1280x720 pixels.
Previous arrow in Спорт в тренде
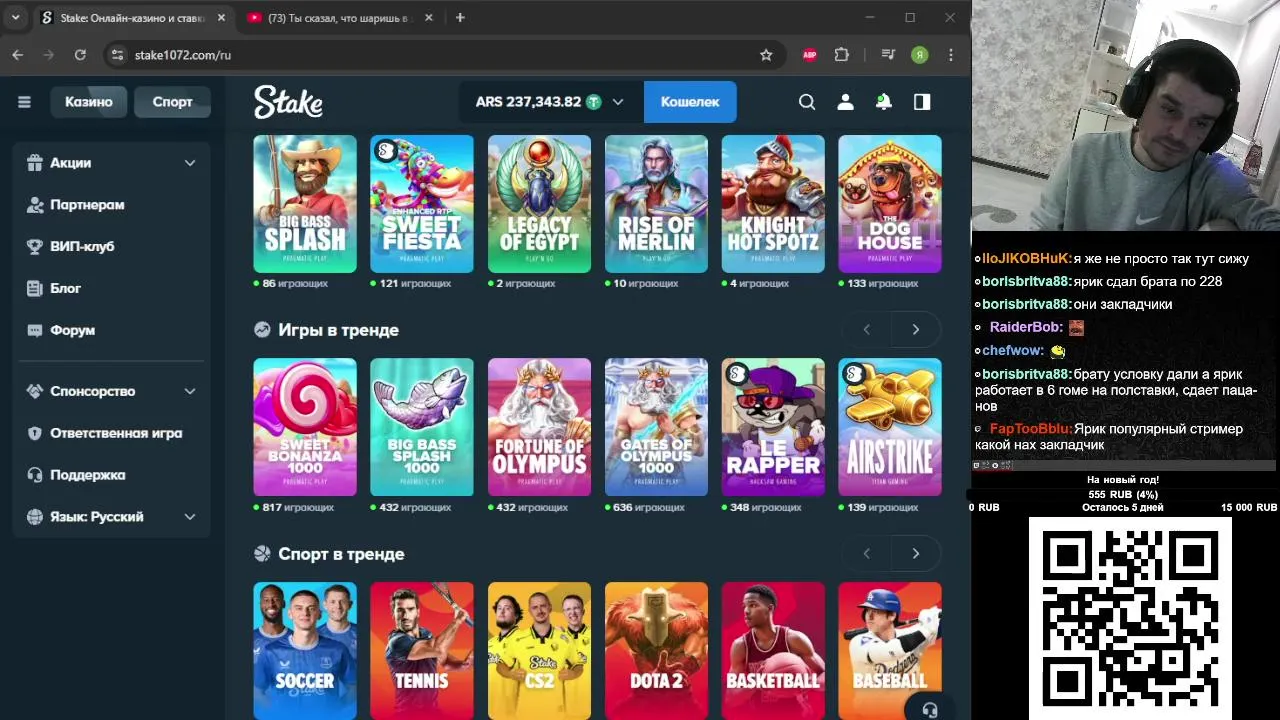867,554
